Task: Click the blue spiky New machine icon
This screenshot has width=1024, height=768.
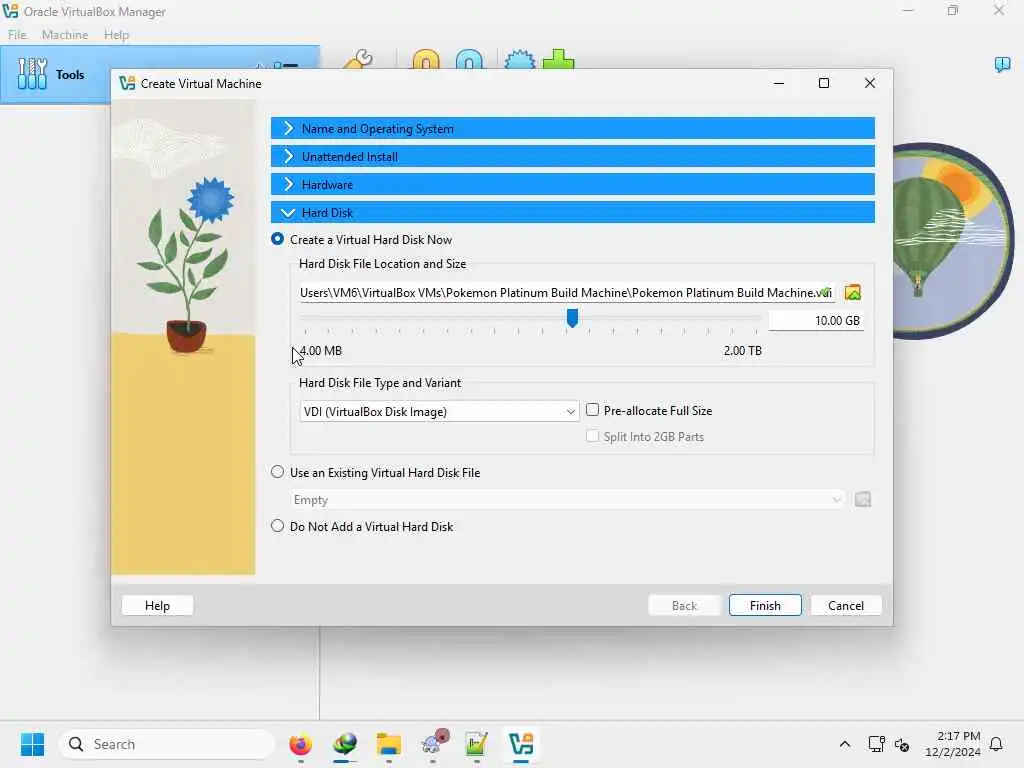Action: point(520,59)
